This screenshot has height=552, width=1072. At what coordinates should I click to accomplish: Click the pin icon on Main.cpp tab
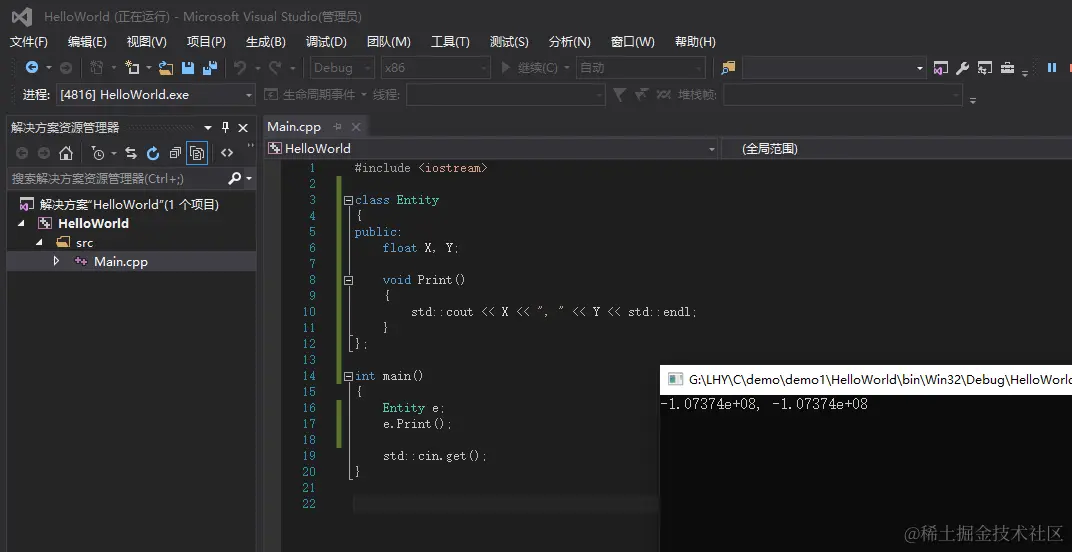[x=336, y=127]
